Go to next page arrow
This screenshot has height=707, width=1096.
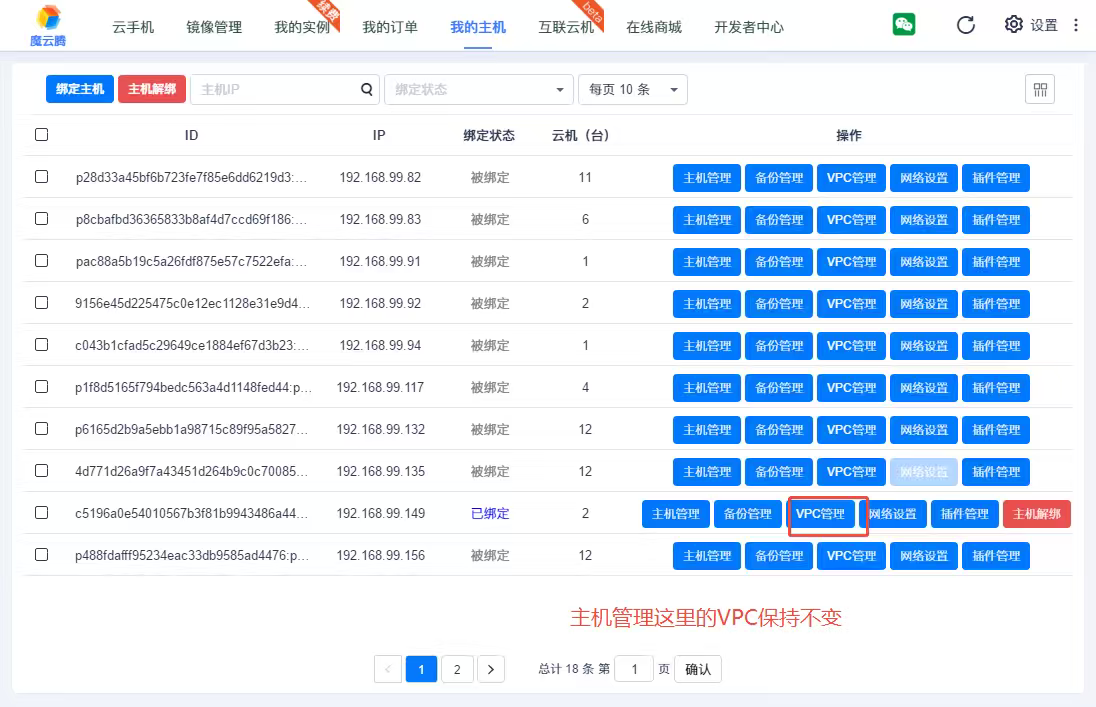490,669
